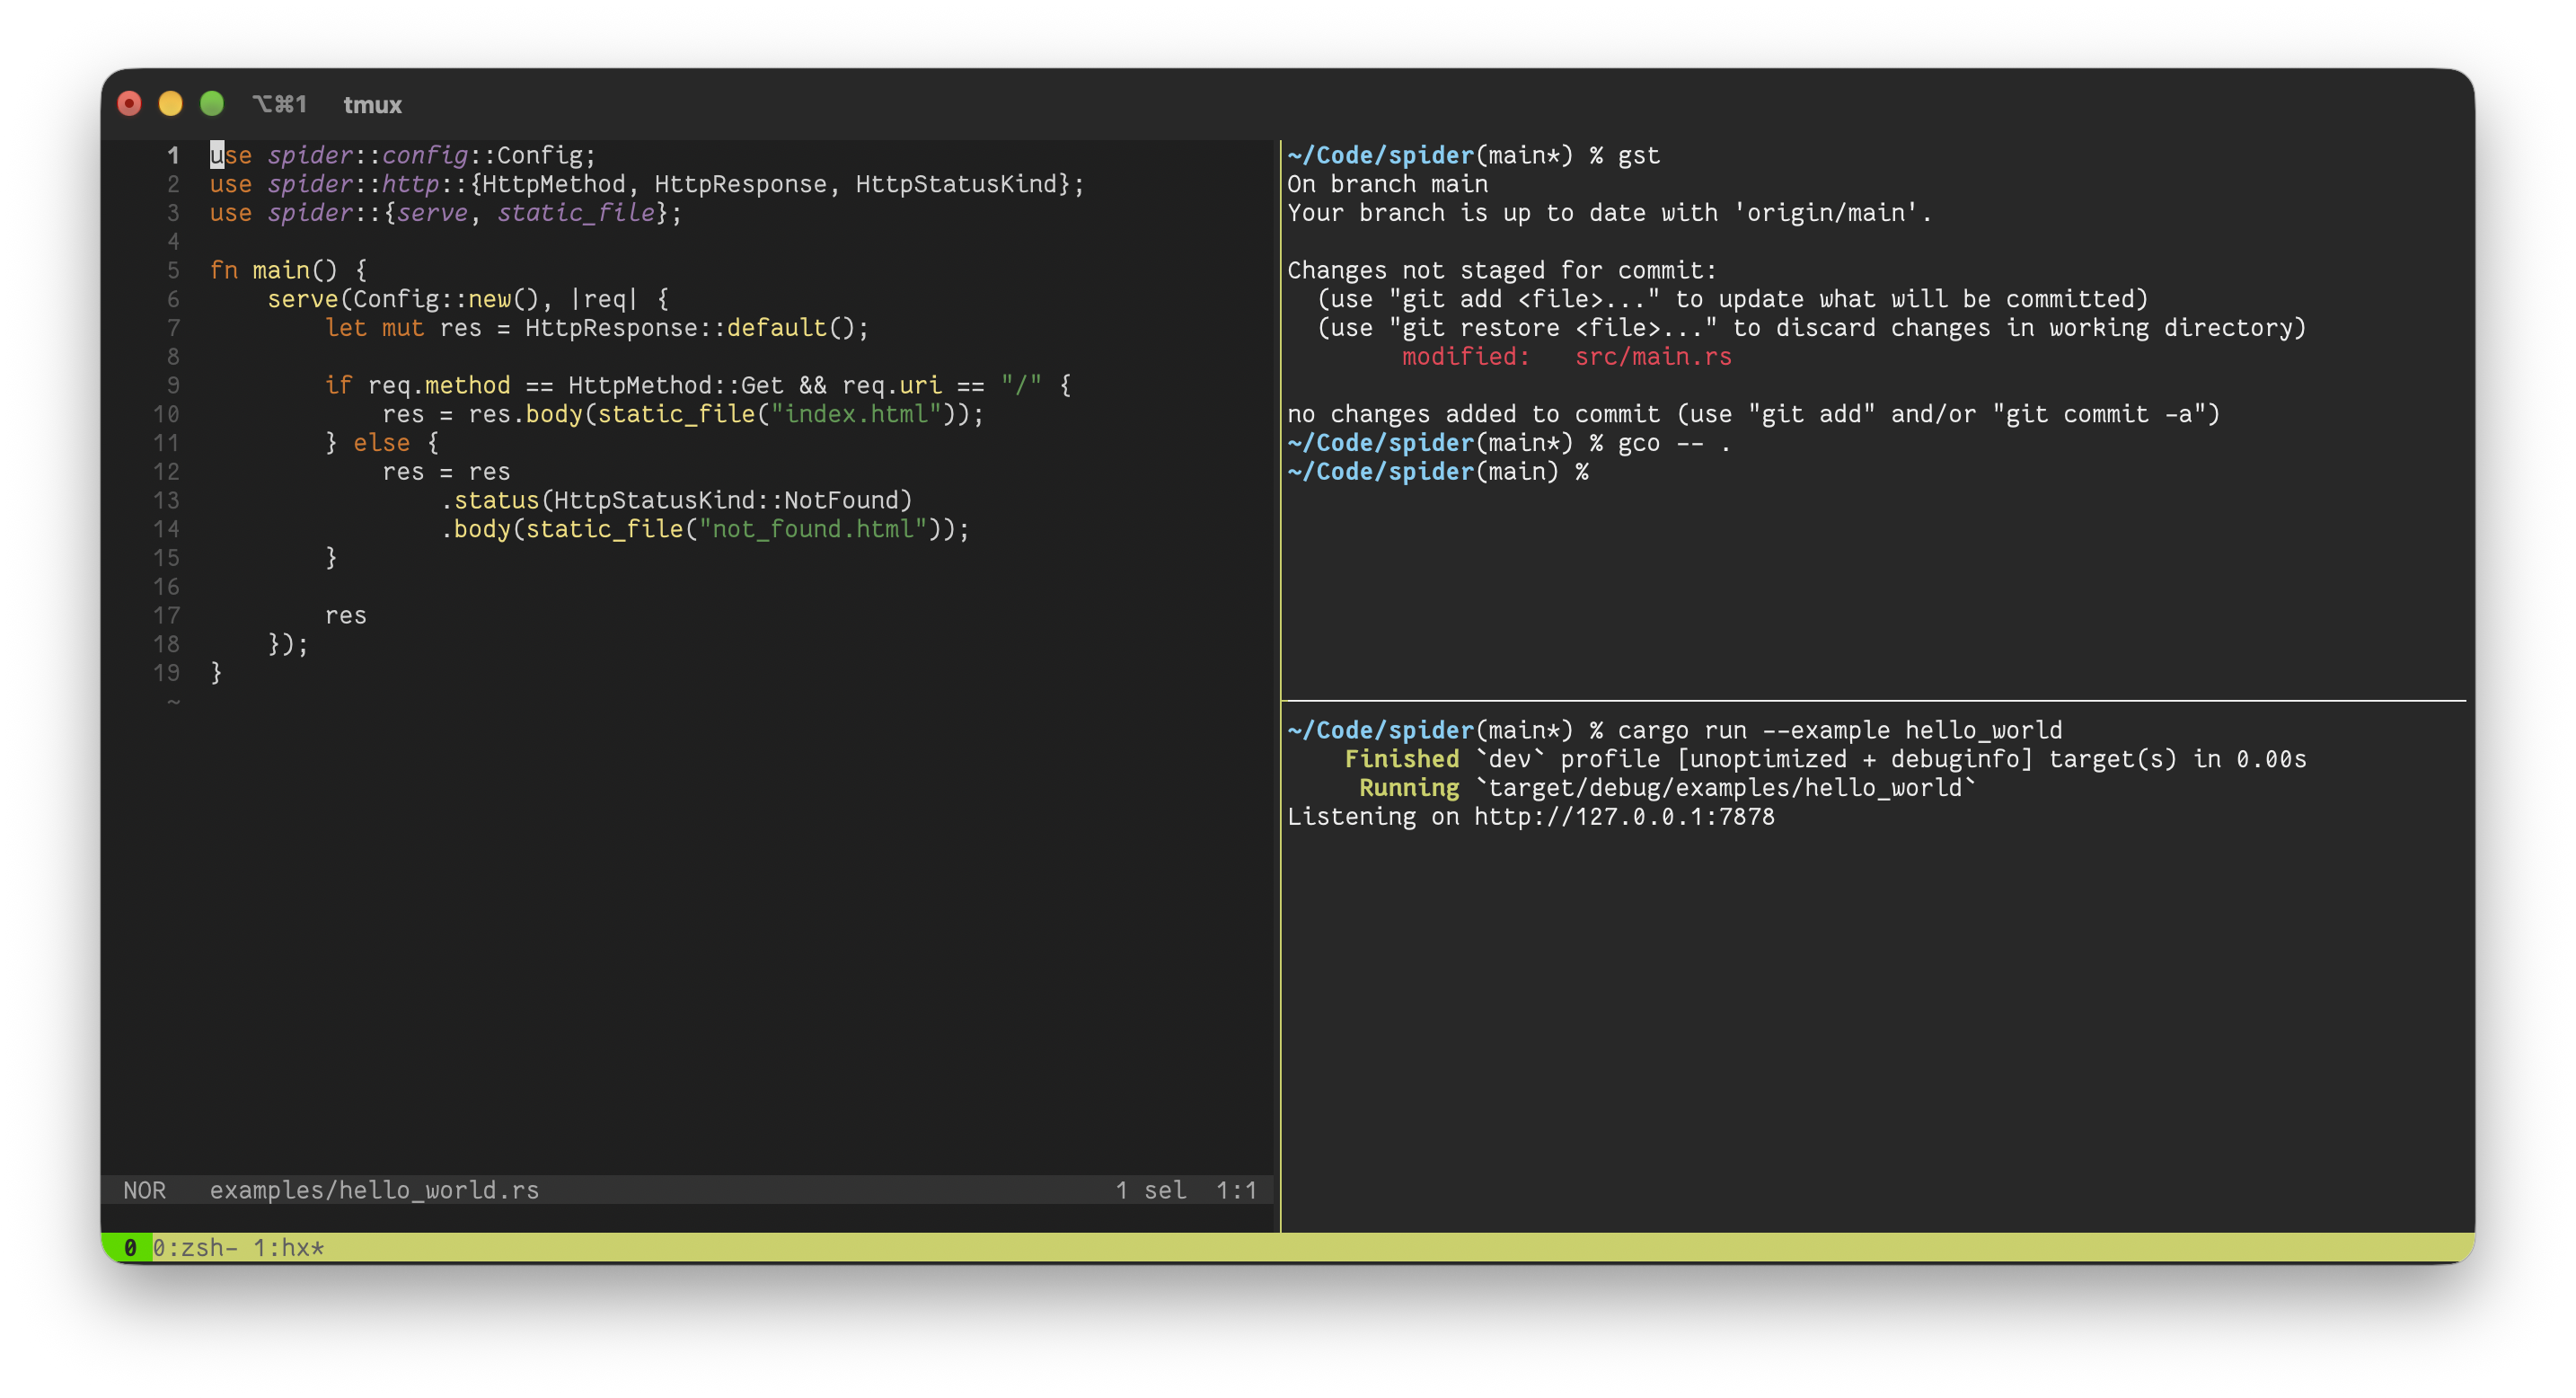Select the 0:zsh- tmux window tab

(x=195, y=1247)
